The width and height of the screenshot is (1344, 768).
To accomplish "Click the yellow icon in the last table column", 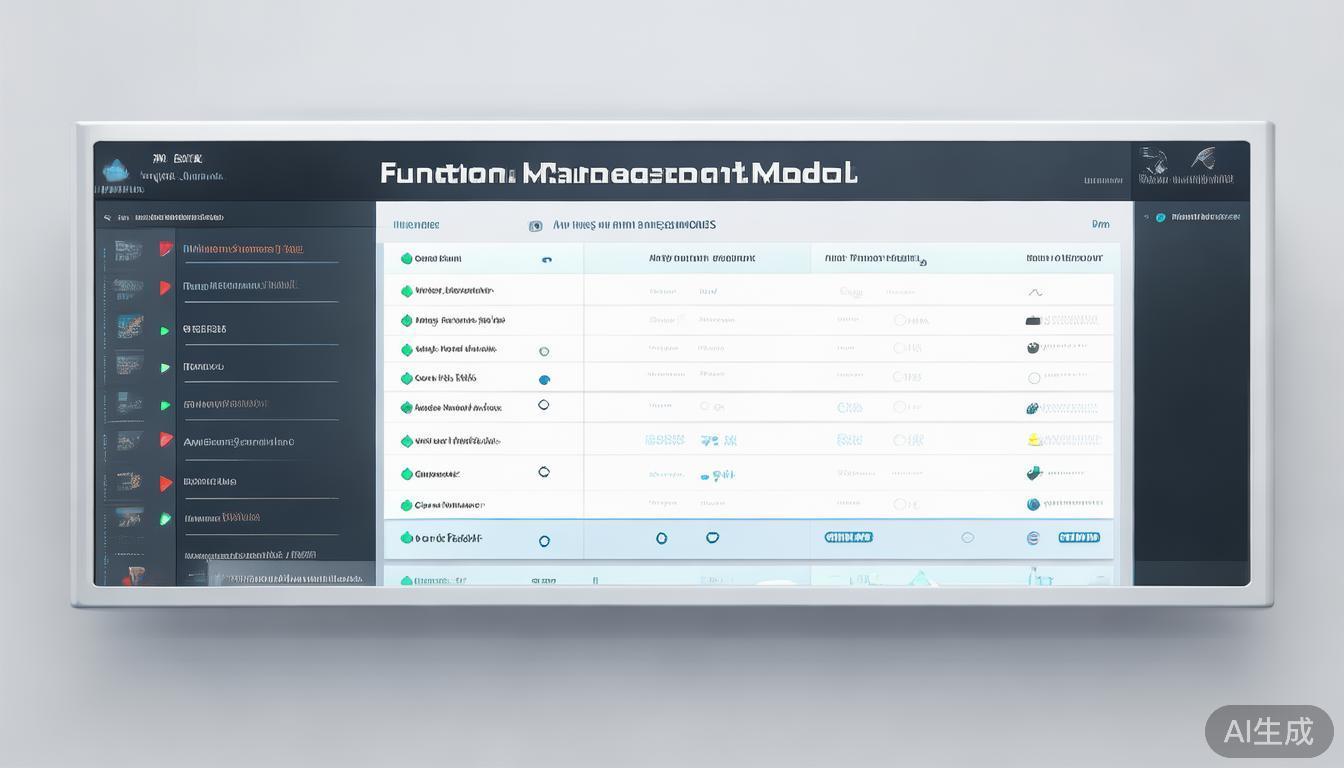I will click(x=1035, y=440).
